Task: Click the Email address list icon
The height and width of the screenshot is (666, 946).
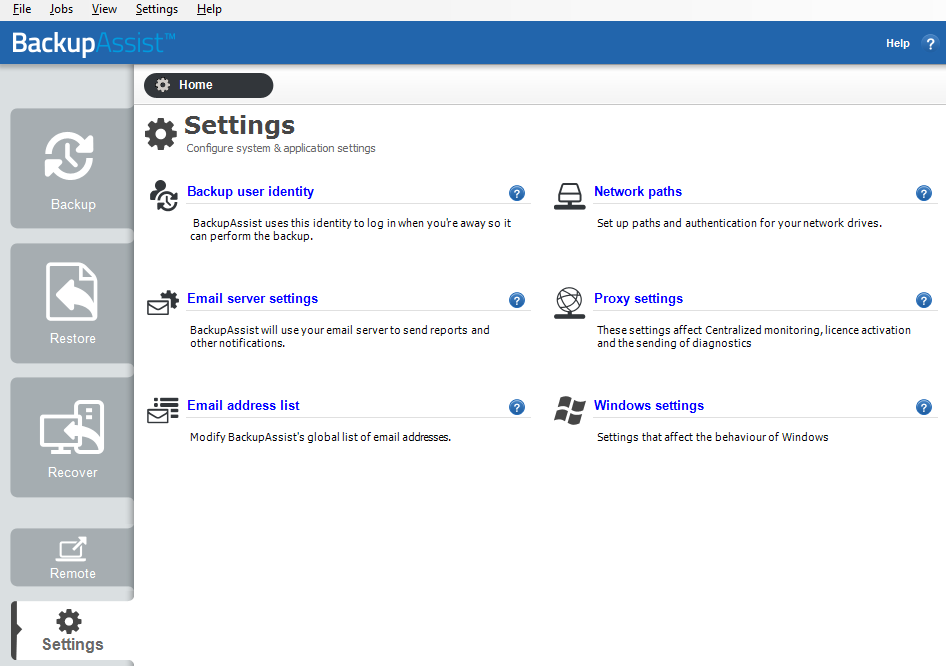Action: (163, 410)
